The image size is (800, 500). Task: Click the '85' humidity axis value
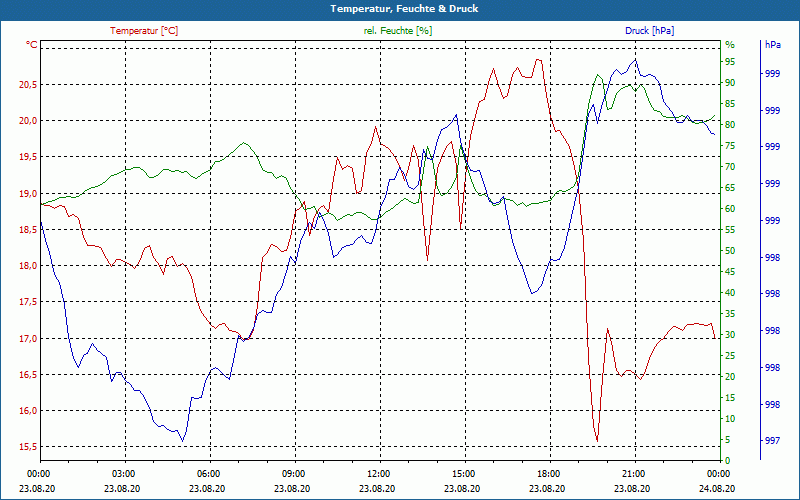(730, 104)
